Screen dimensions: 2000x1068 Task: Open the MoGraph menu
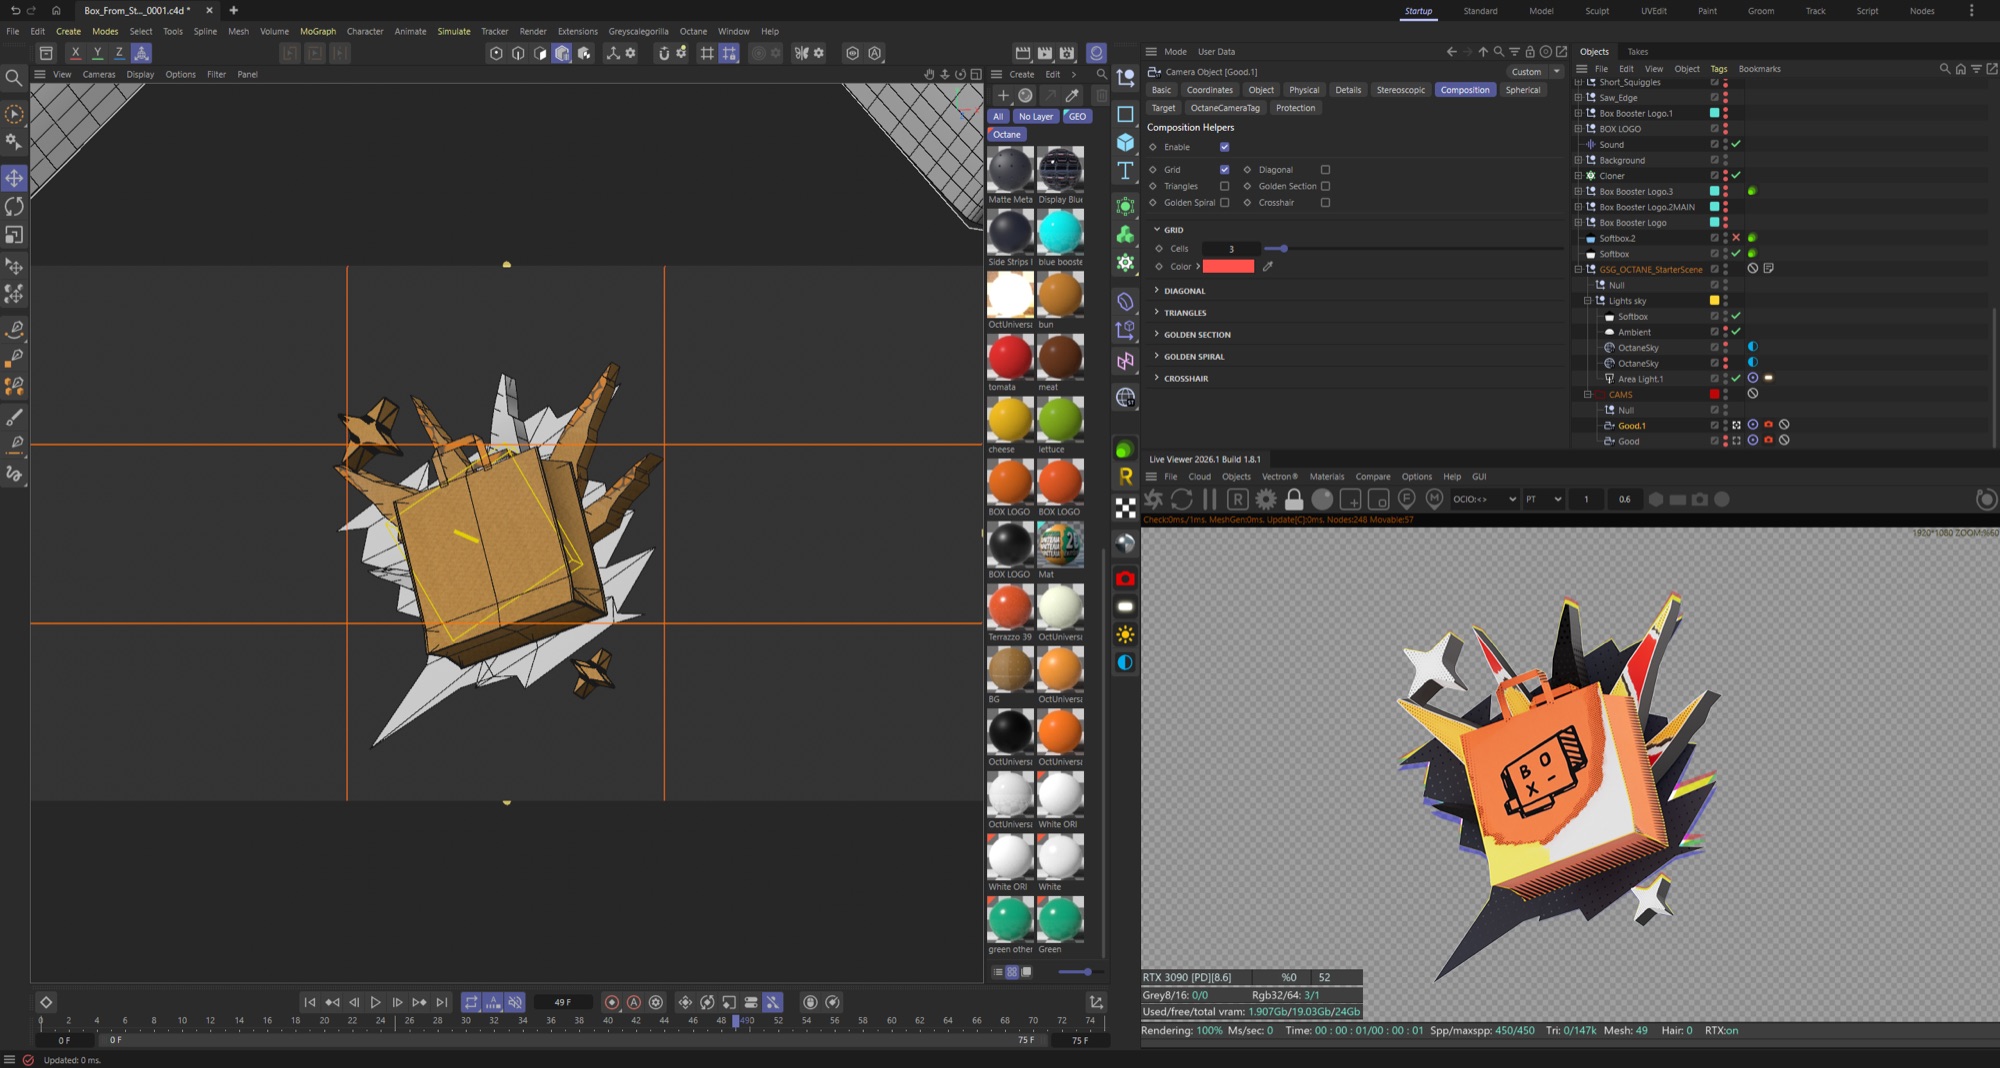[x=318, y=31]
